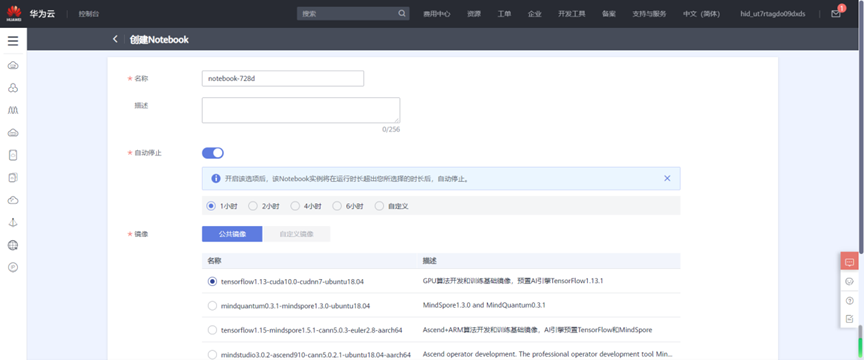Open the single document icon in sidebar
Image resolution: width=864 pixels, height=360 pixels.
[13, 155]
